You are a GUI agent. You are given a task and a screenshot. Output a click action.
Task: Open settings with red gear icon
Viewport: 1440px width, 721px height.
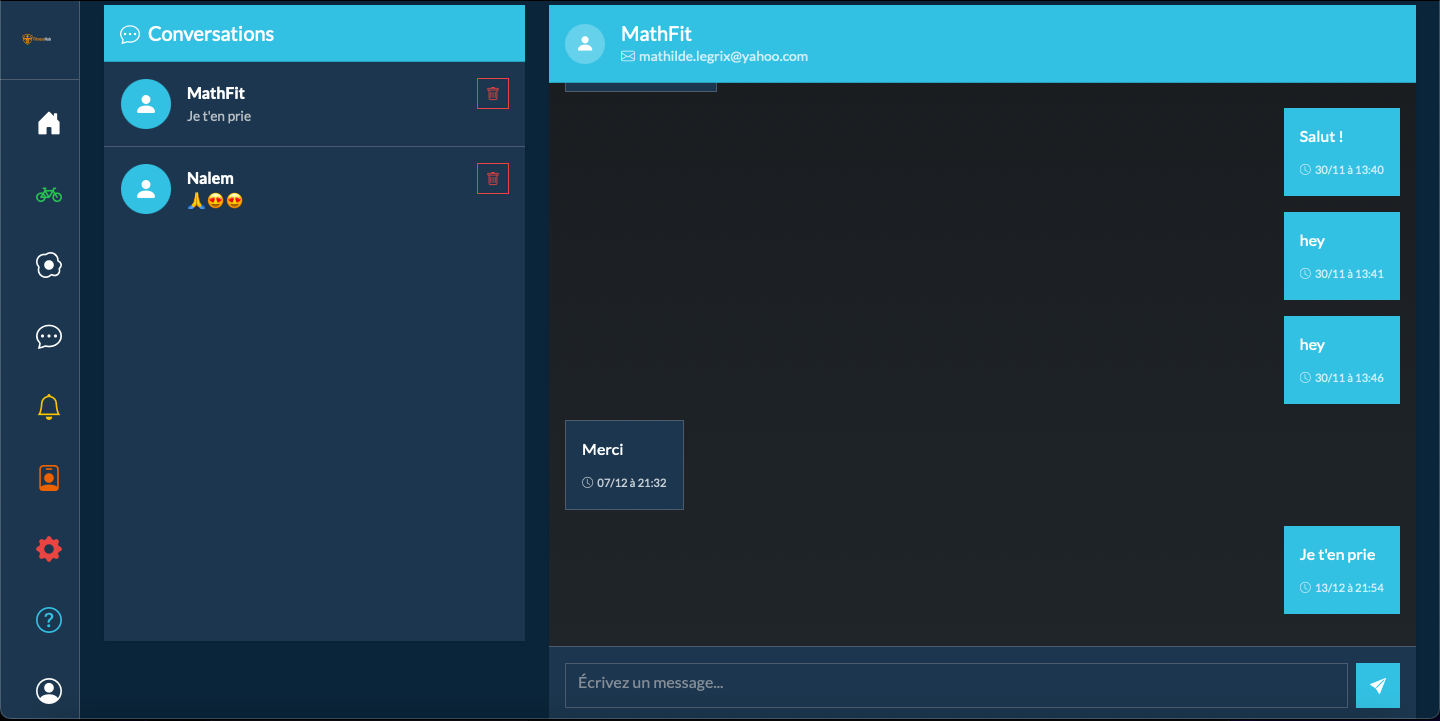48,549
